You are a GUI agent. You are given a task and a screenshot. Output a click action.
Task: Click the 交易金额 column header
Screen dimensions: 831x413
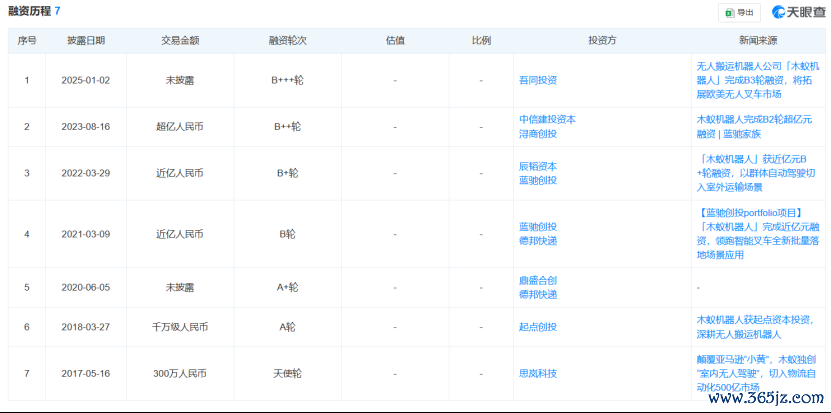[x=180, y=41]
